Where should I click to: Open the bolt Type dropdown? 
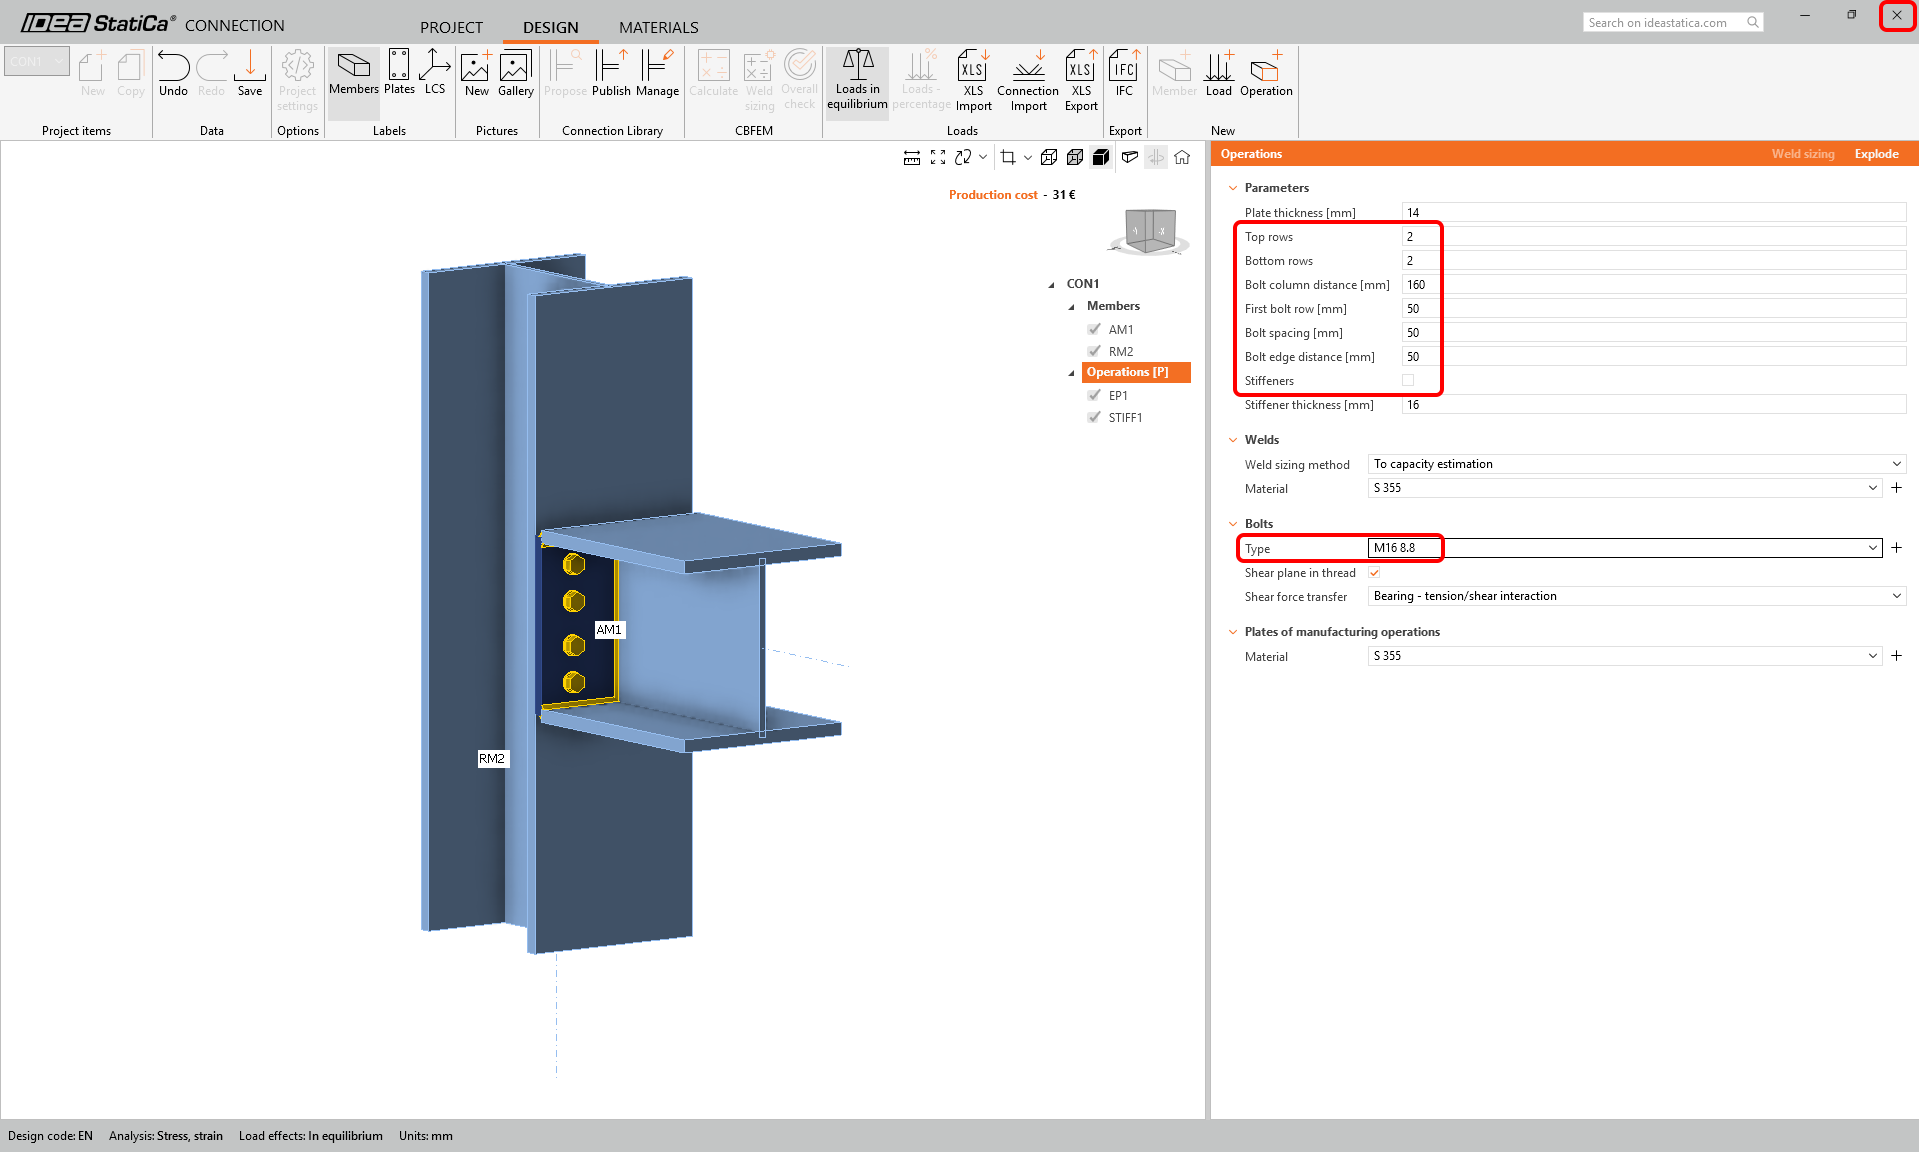click(1872, 548)
